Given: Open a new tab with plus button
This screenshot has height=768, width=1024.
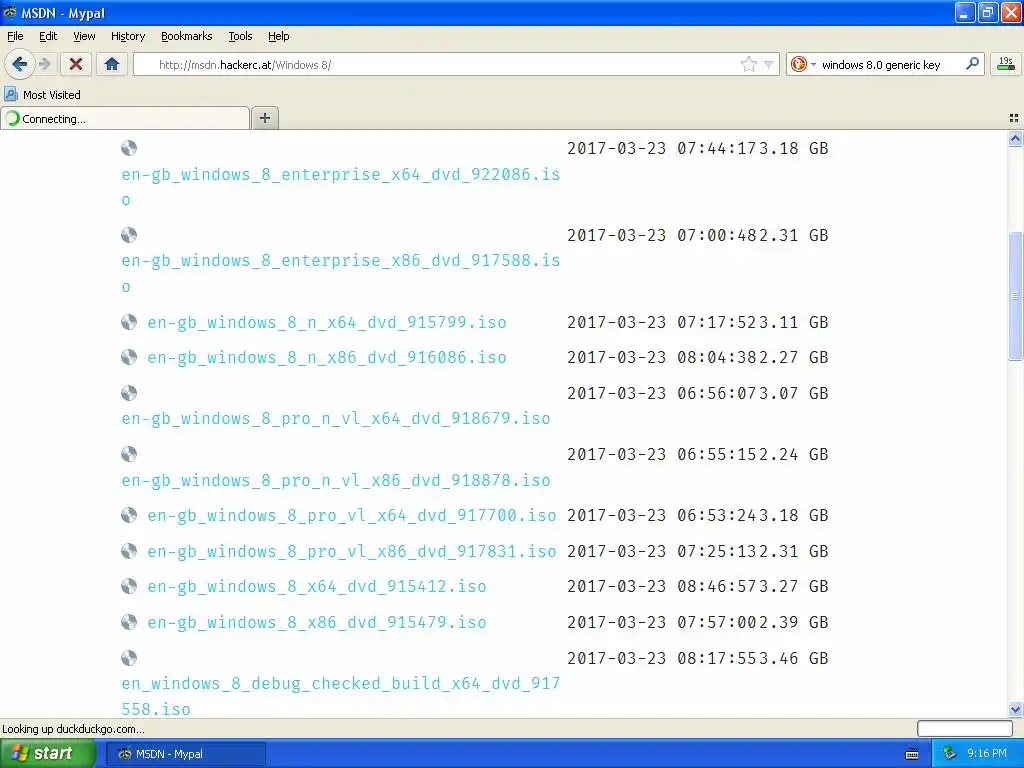Looking at the screenshot, I should pos(264,118).
